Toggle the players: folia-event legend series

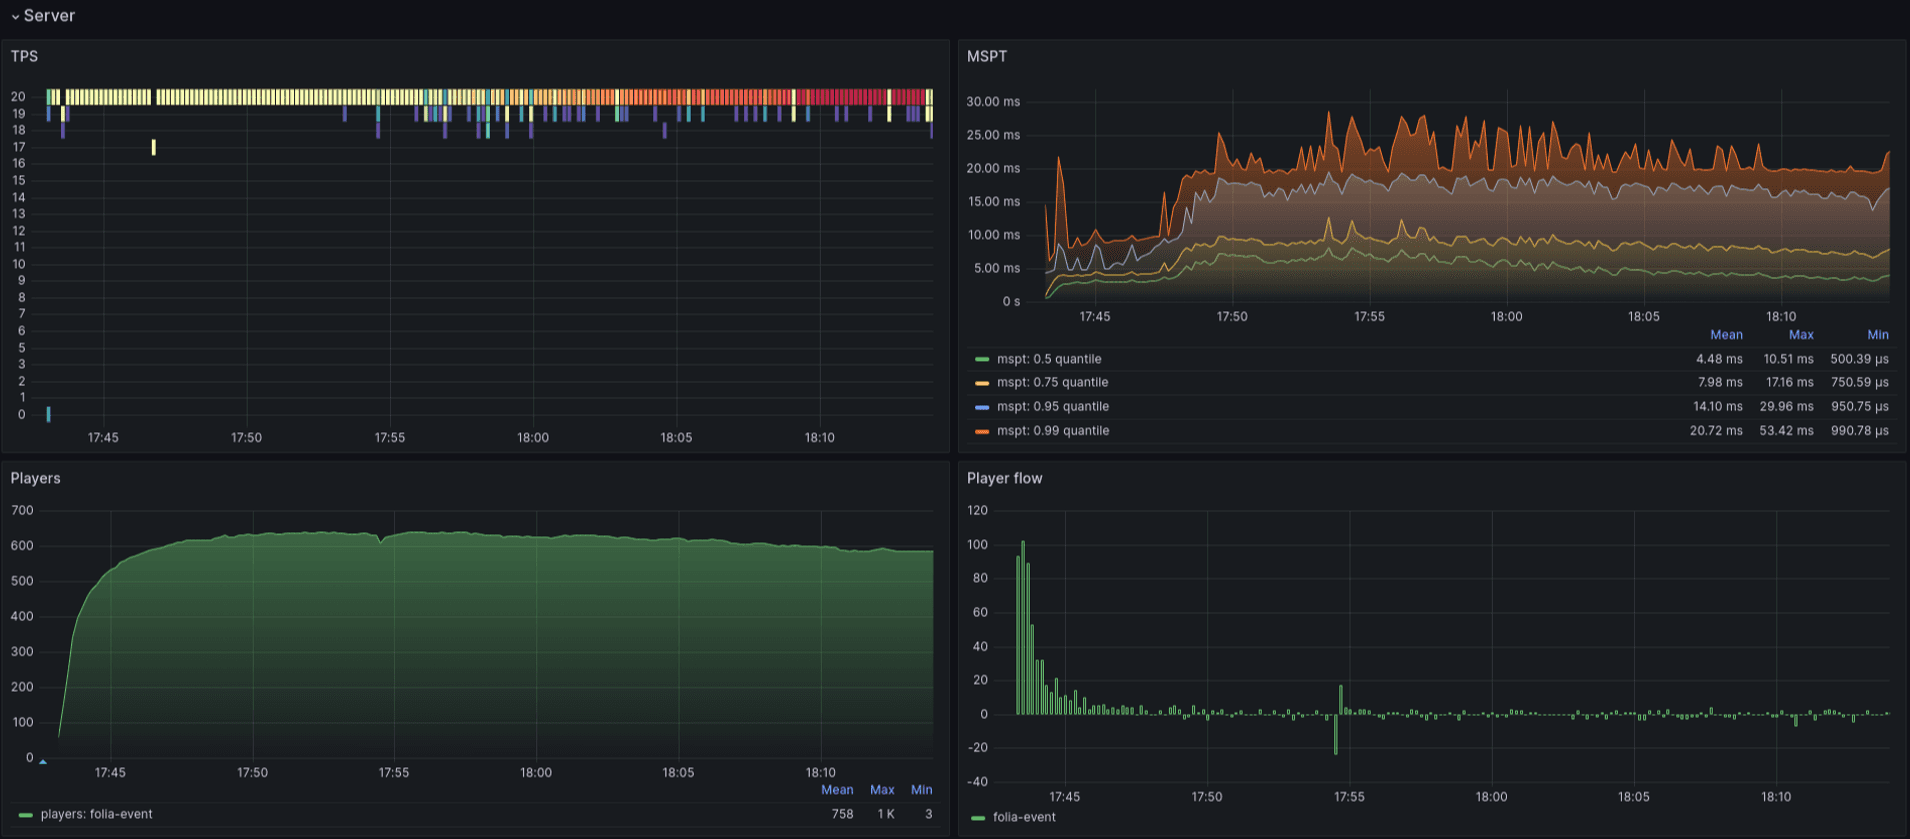pos(97,814)
